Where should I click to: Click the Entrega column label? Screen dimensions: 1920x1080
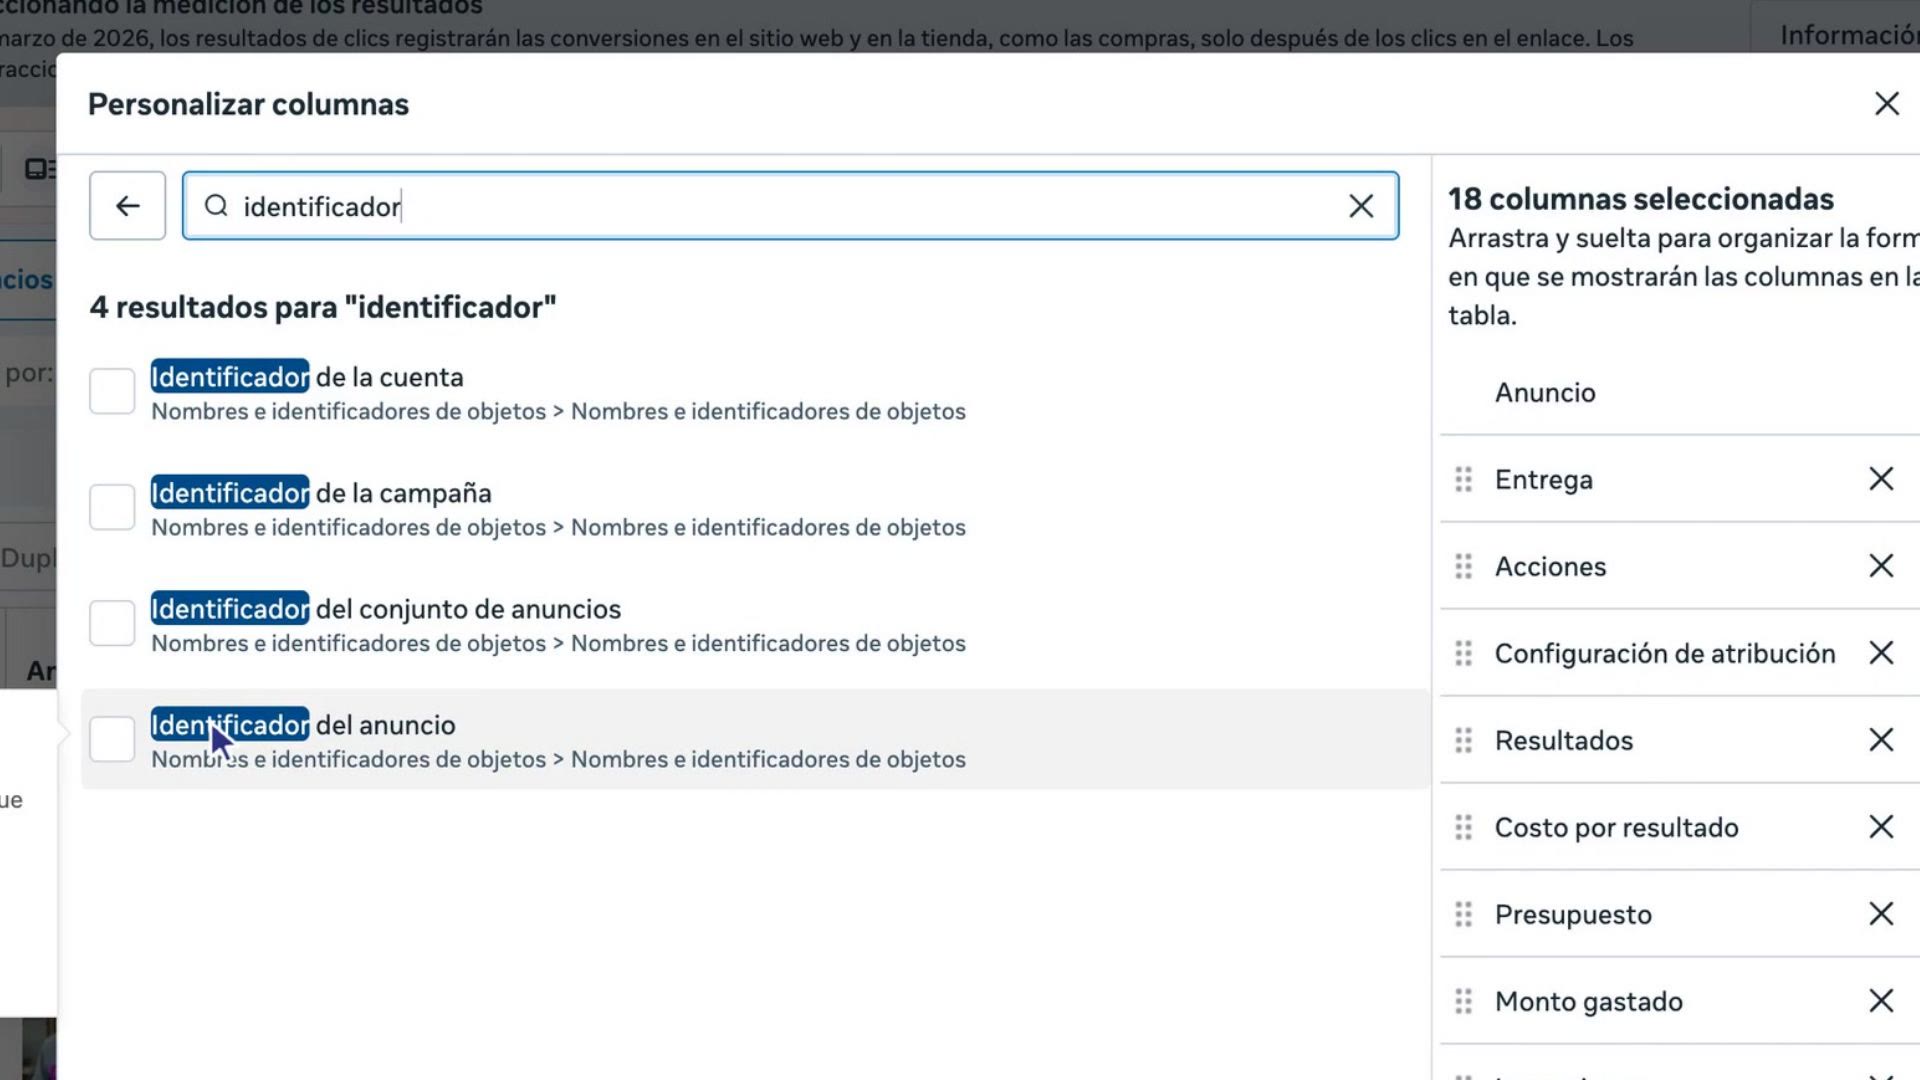[x=1543, y=480]
